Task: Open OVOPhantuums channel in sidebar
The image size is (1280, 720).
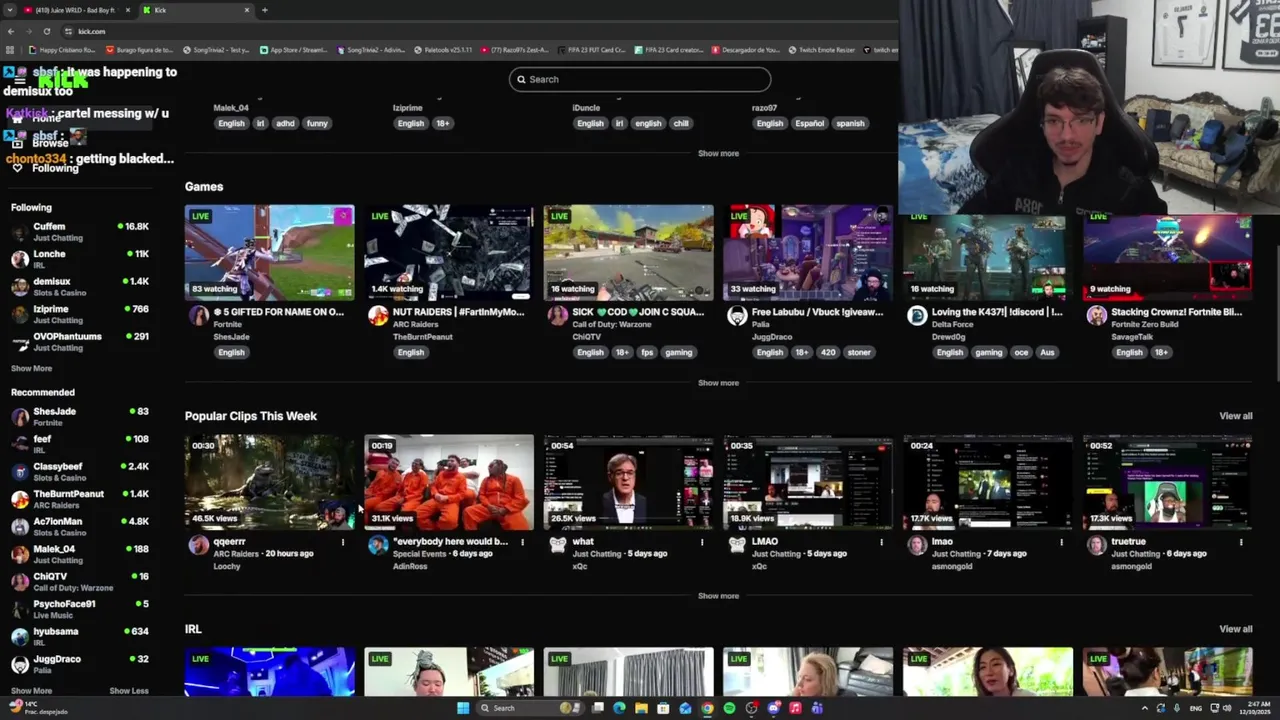Action: 80,342
